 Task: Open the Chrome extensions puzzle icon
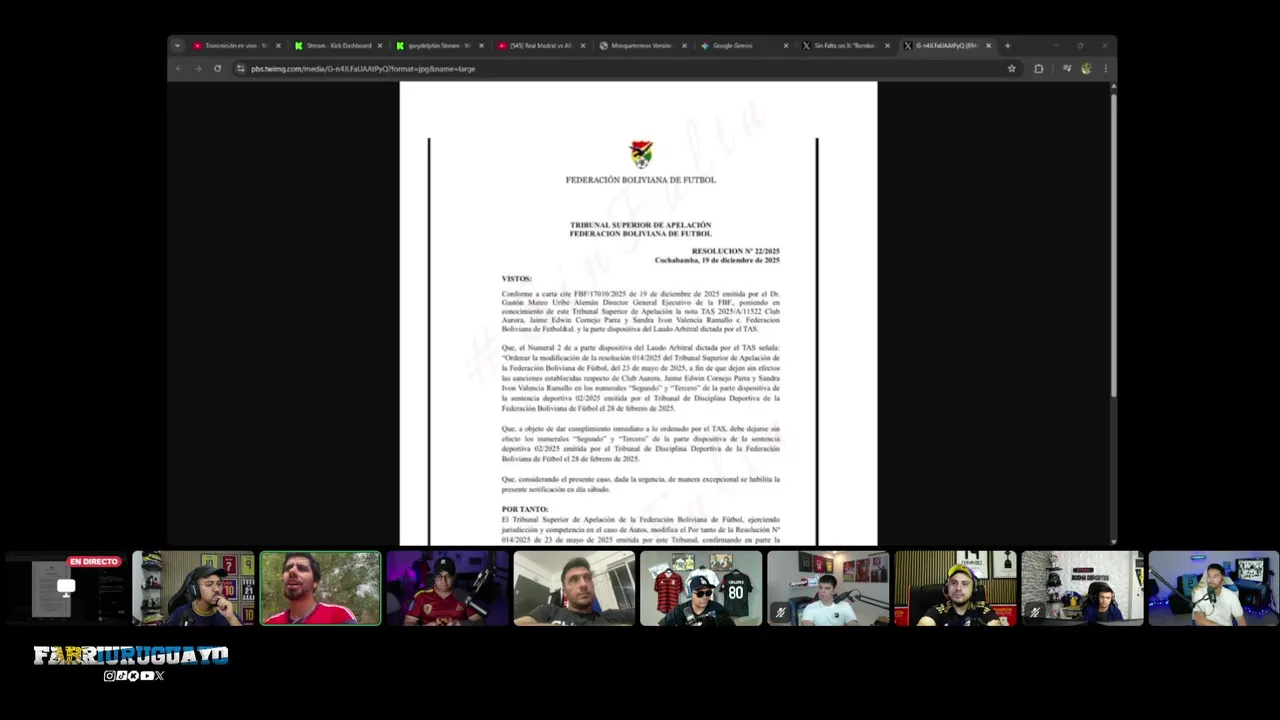[1038, 68]
